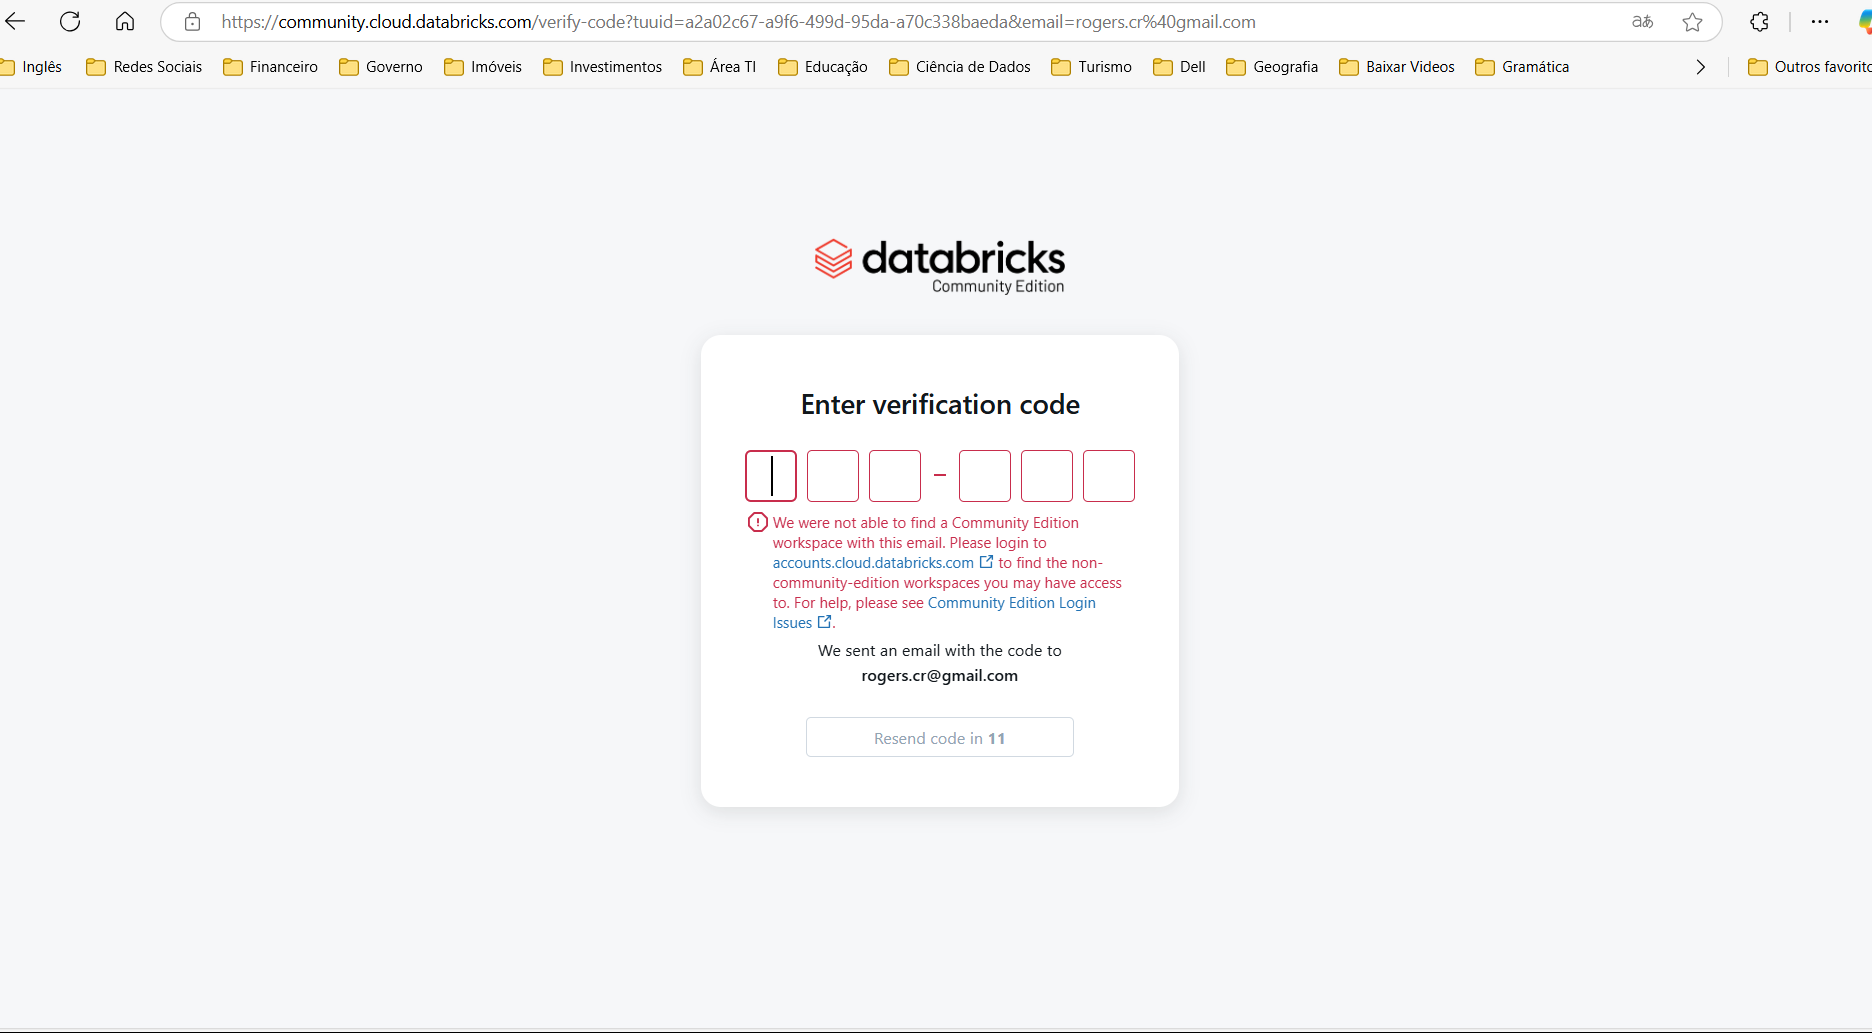Click the Community Edition subtitle text
The width and height of the screenshot is (1872, 1033).
[998, 286]
